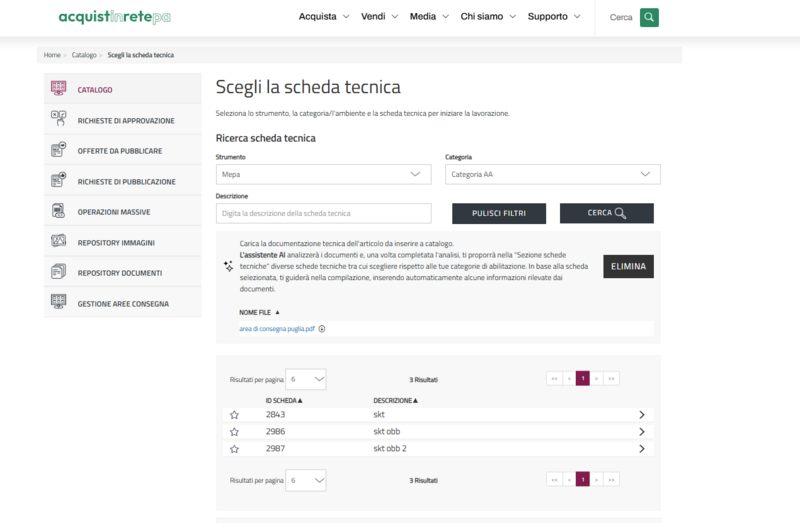Click description cell skt obb 2
This screenshot has width=800, height=523.
coord(390,449)
